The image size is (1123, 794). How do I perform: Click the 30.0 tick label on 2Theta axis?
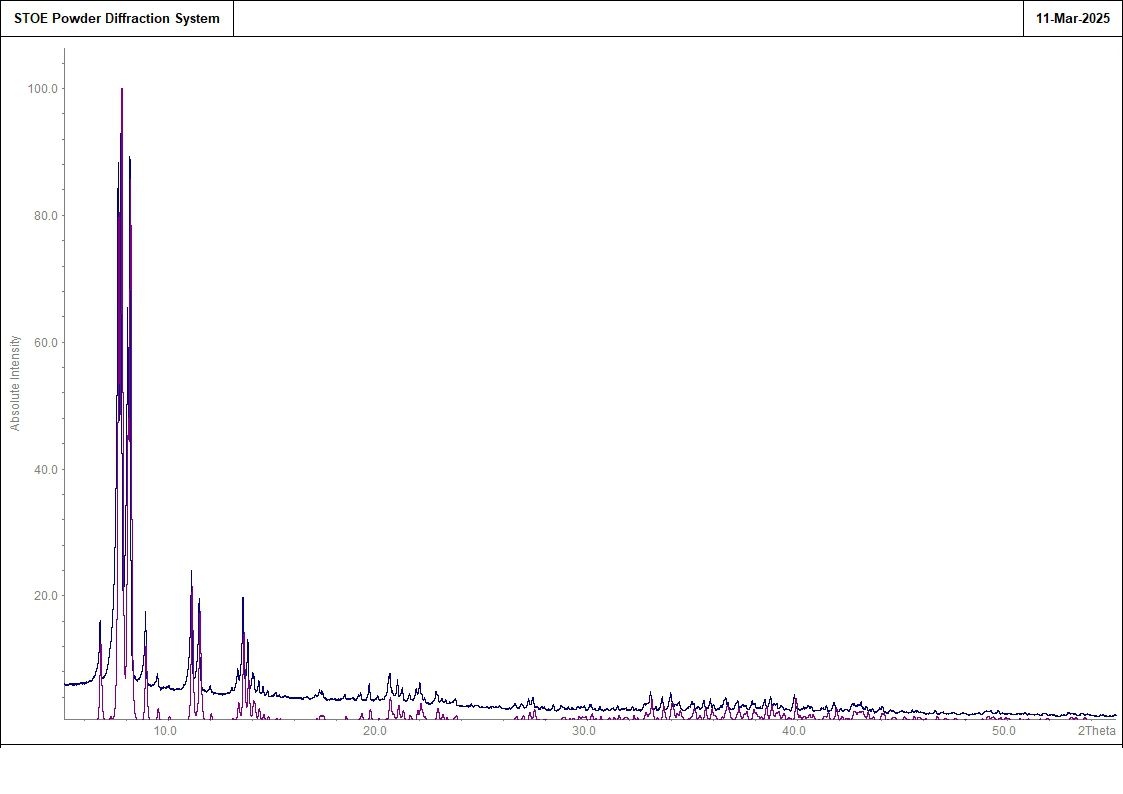(584, 731)
